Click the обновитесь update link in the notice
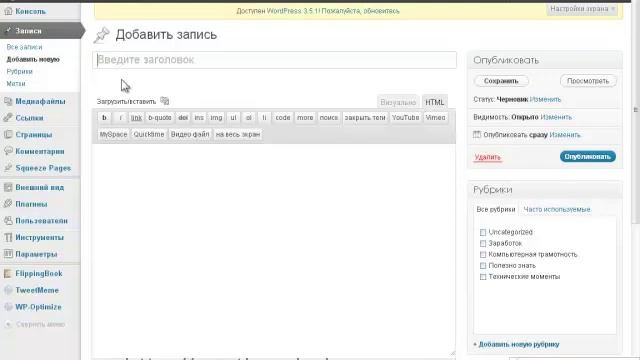This screenshot has width=640, height=360. (x=381, y=11)
